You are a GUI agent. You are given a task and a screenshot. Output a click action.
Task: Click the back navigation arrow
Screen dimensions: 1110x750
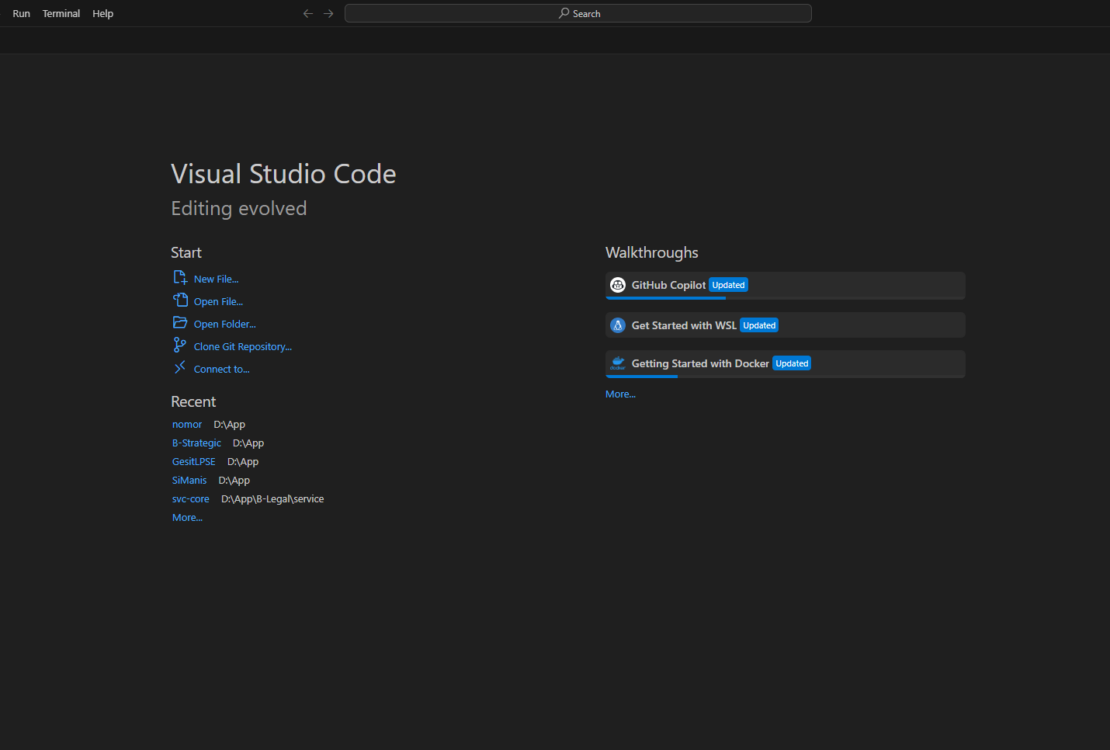[x=308, y=13]
